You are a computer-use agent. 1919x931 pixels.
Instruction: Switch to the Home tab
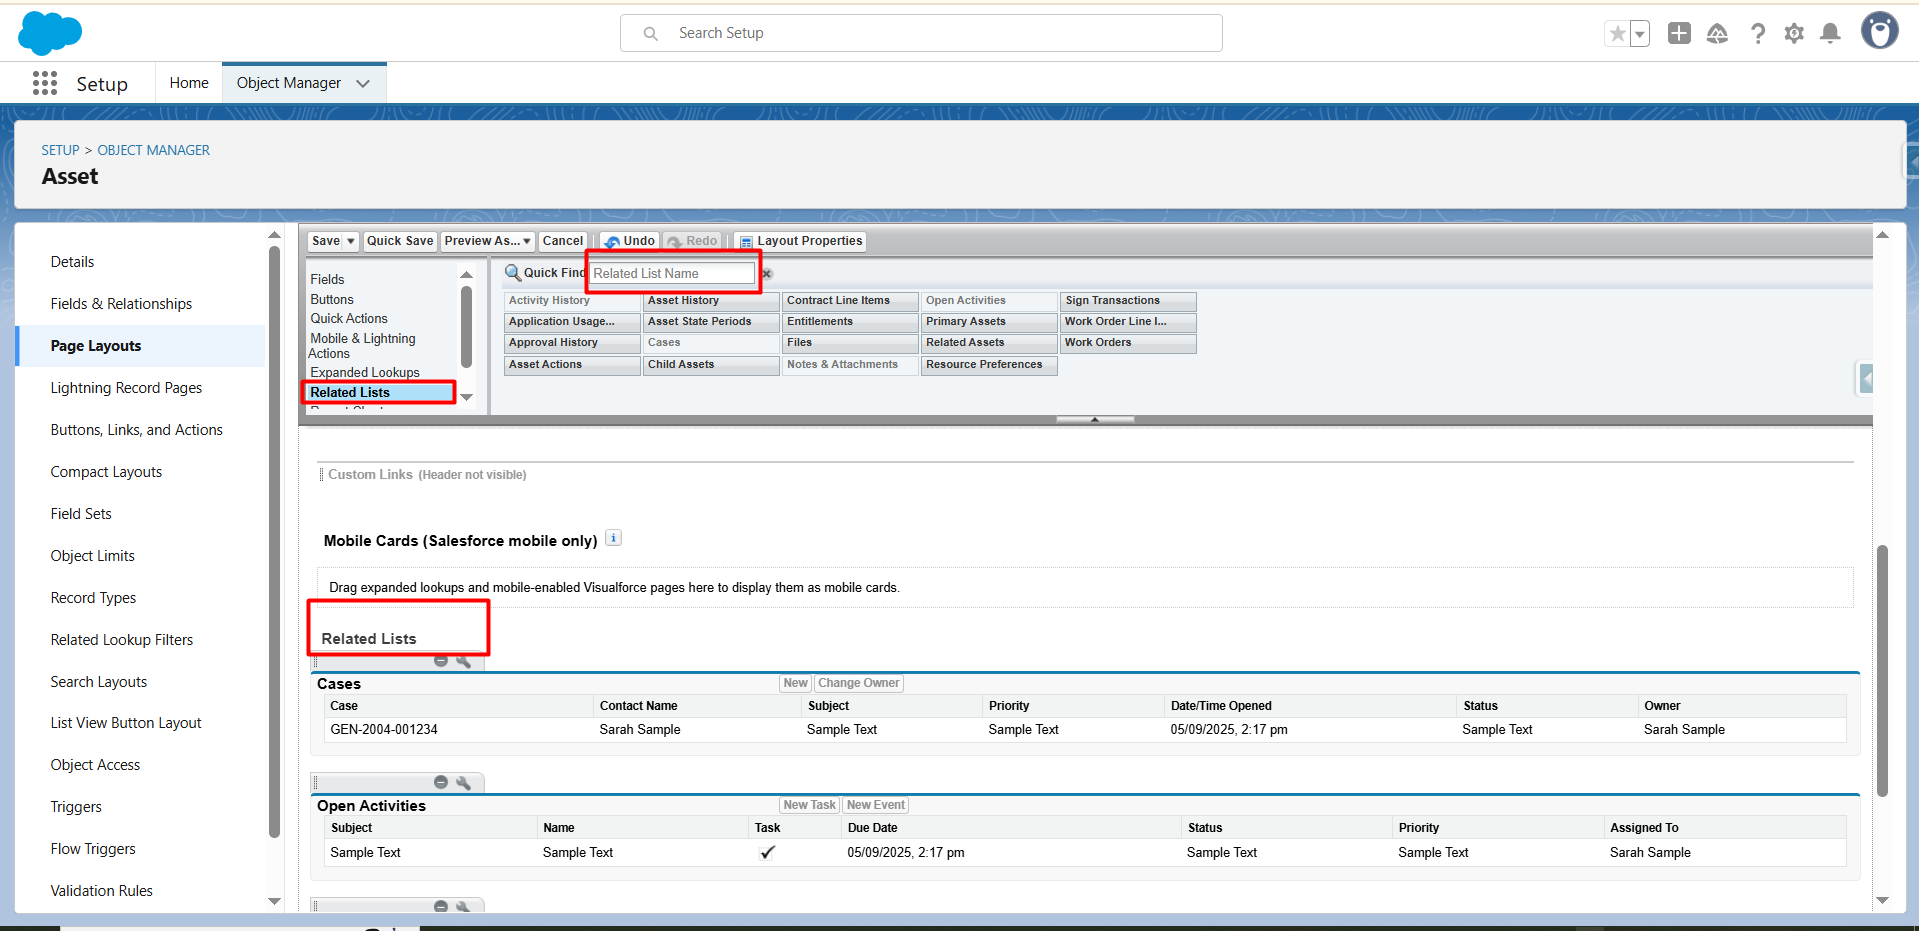pyautogui.click(x=189, y=83)
